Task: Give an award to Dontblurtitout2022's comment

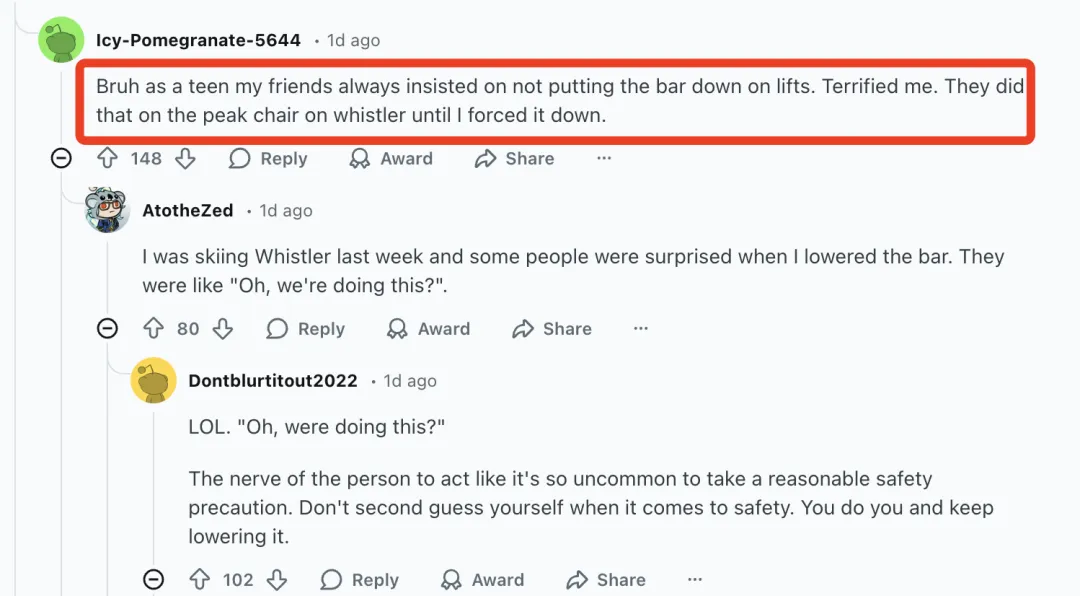Action: [483, 580]
